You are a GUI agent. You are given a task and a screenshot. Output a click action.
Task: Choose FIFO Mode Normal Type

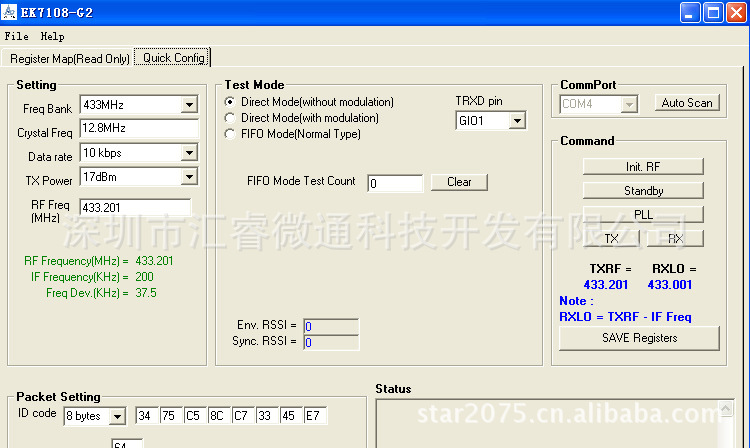click(x=231, y=134)
